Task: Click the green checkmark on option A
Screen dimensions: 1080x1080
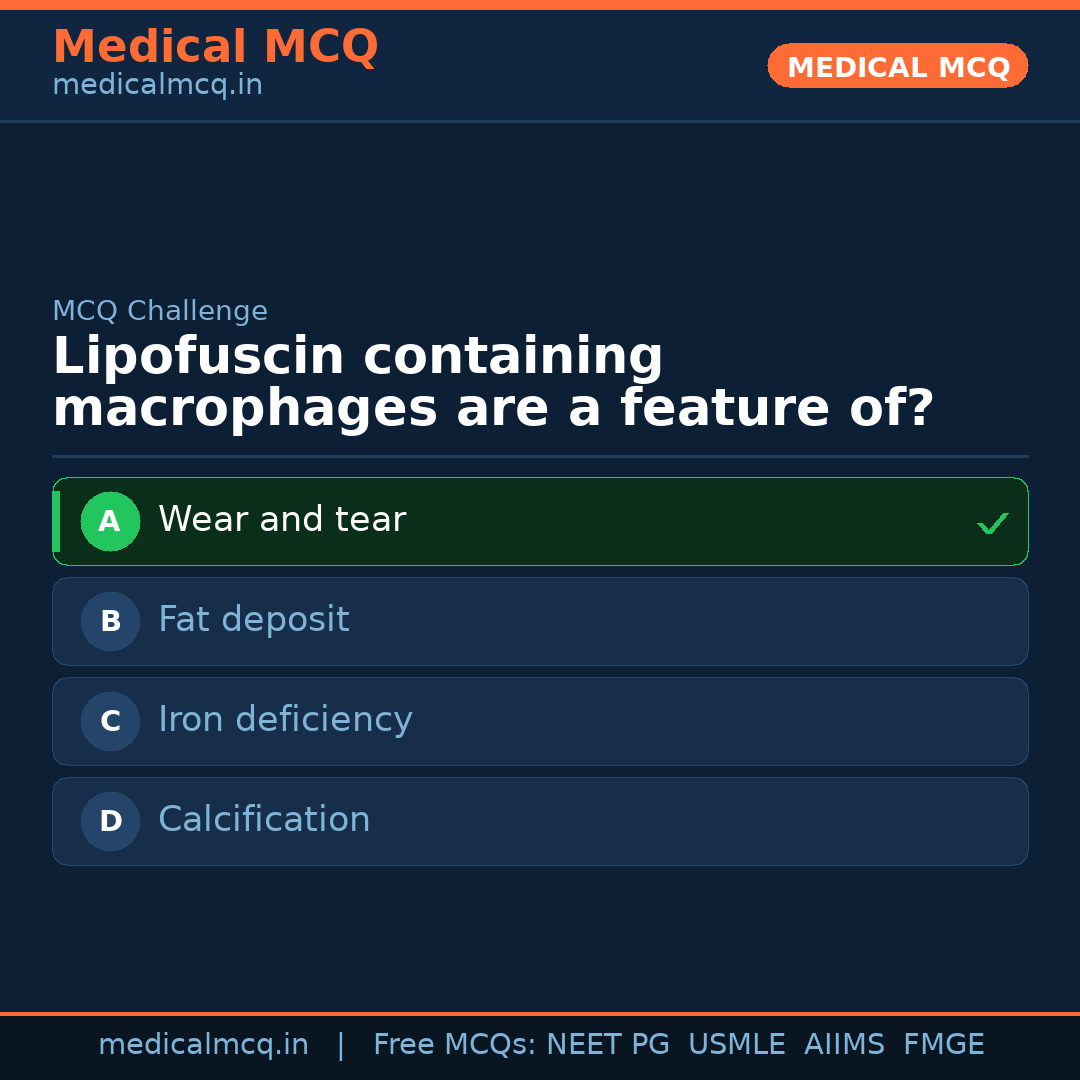Action: 992,523
